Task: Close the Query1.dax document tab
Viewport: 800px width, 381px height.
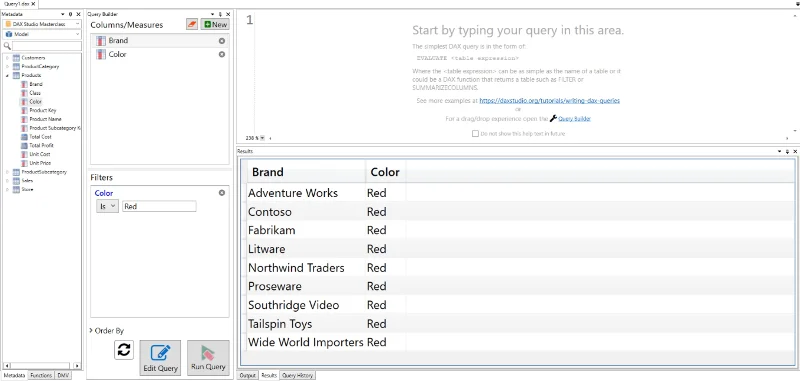Action: click(33, 4)
